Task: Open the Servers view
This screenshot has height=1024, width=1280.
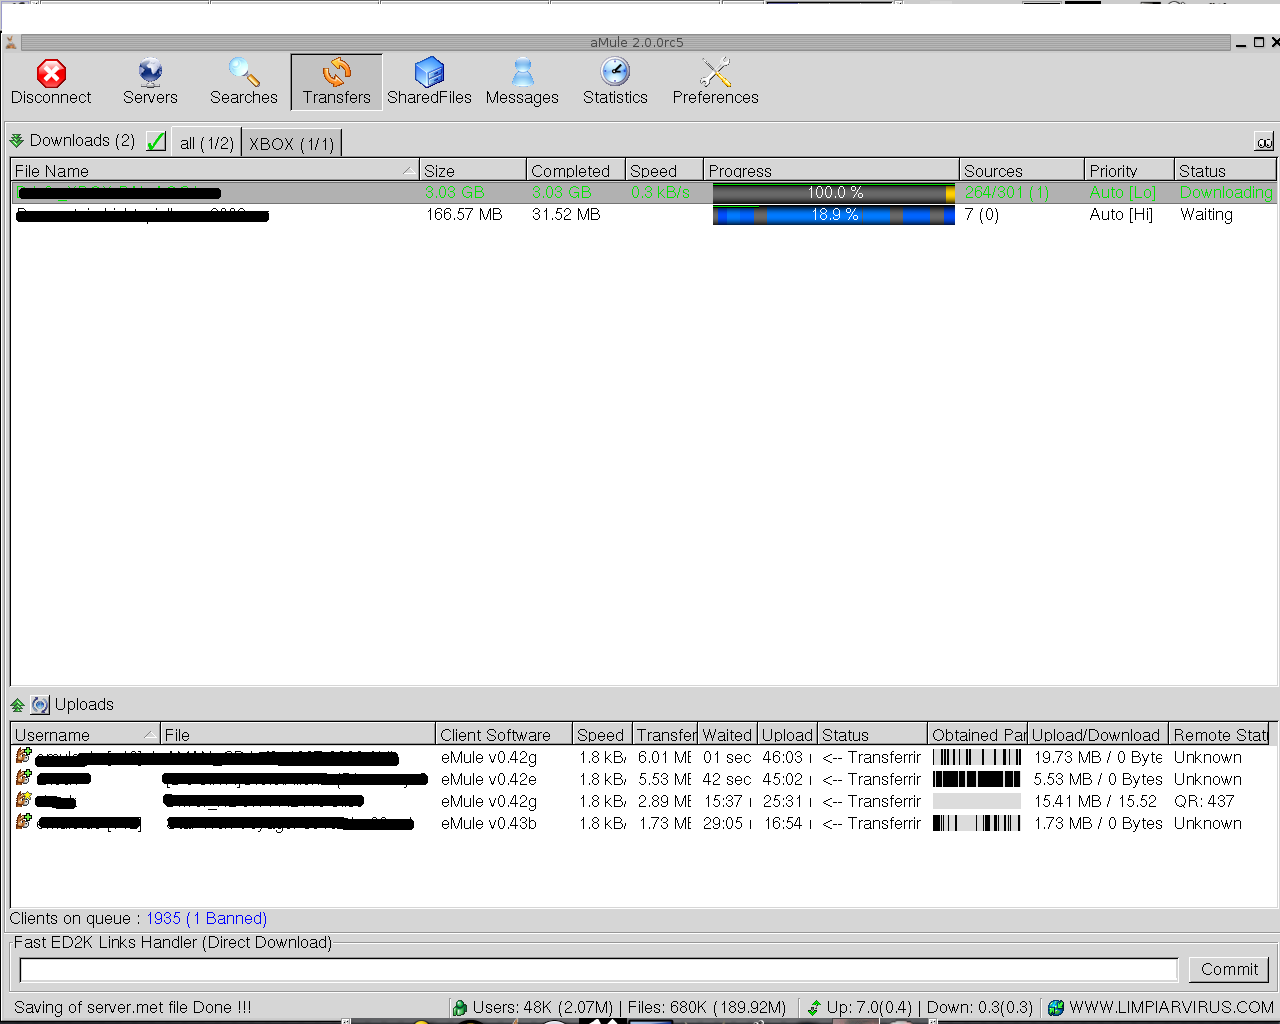Action: pos(150,82)
